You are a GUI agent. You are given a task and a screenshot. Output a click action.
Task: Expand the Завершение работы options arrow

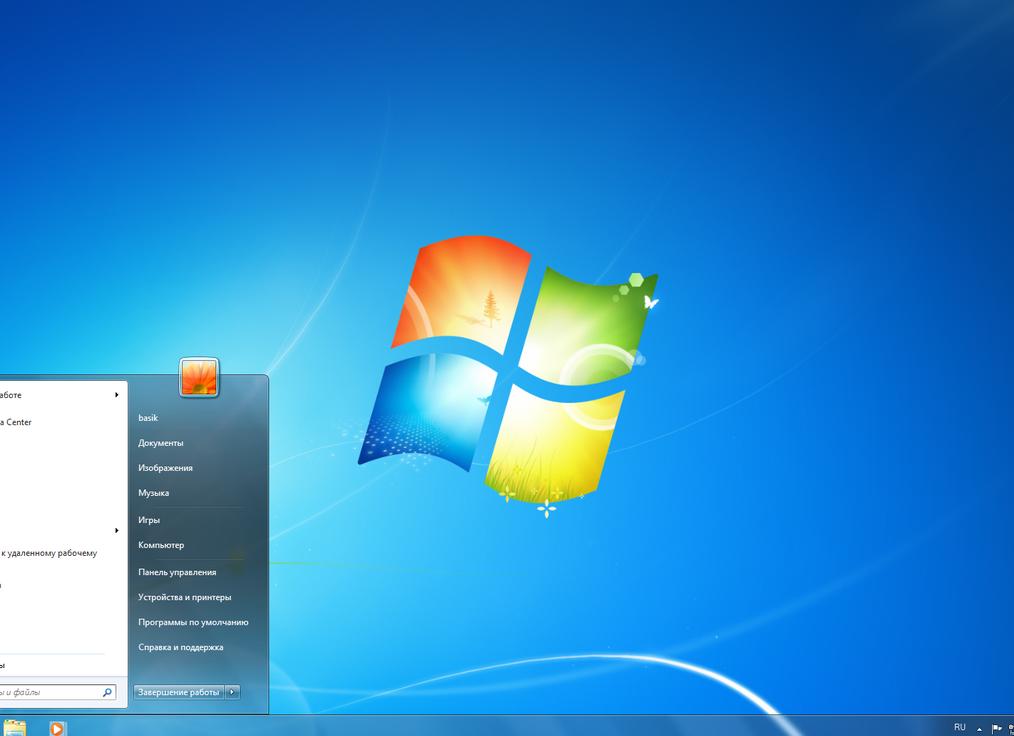click(x=233, y=691)
